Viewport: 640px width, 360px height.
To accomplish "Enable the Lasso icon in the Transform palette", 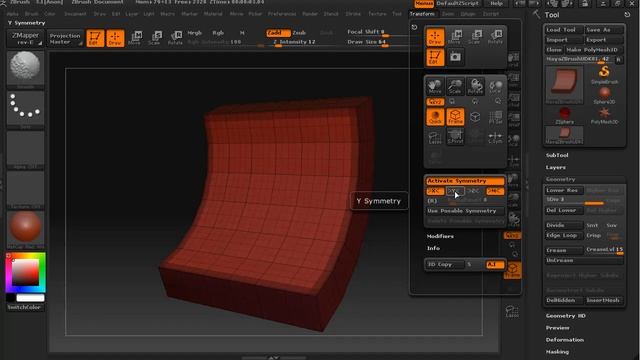I will click(435, 137).
